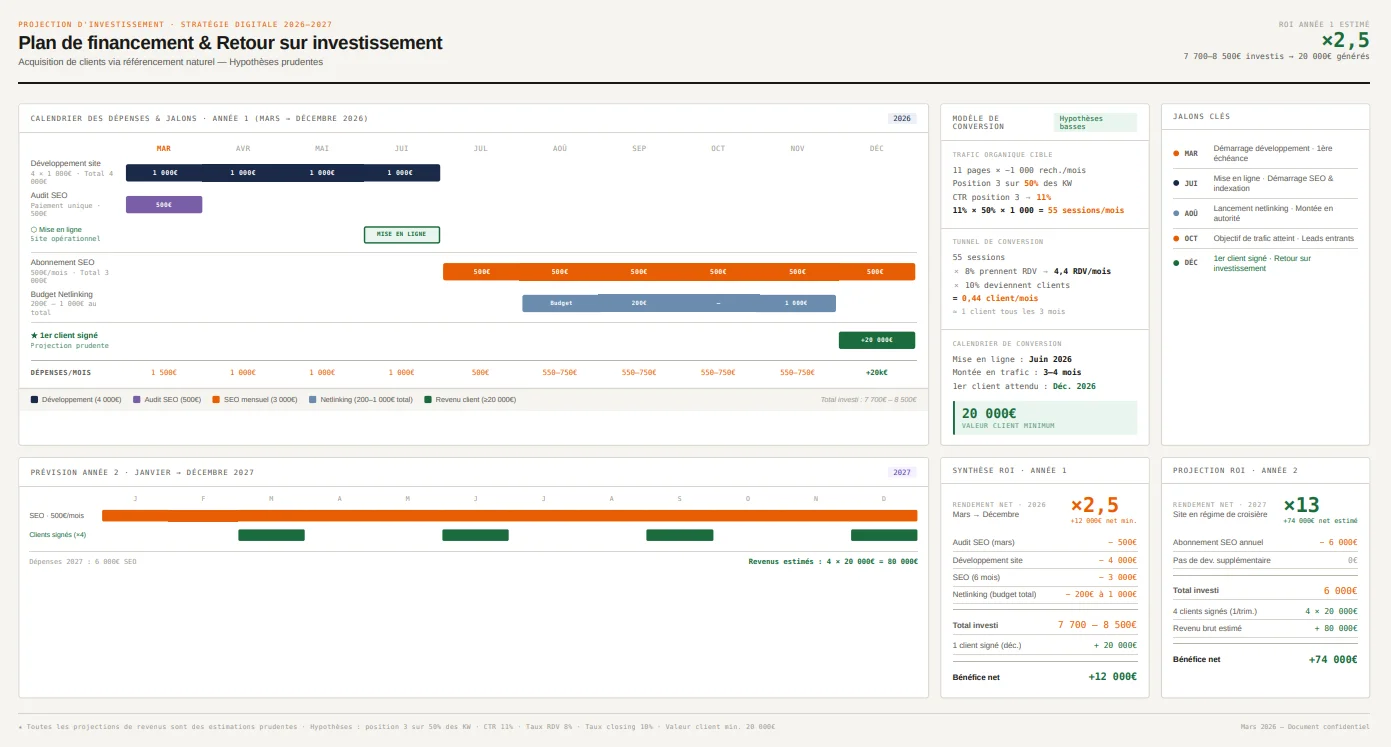Click the Revenus estimés 80 000€ line for 2027
This screenshot has width=1391, height=747.
833,562
